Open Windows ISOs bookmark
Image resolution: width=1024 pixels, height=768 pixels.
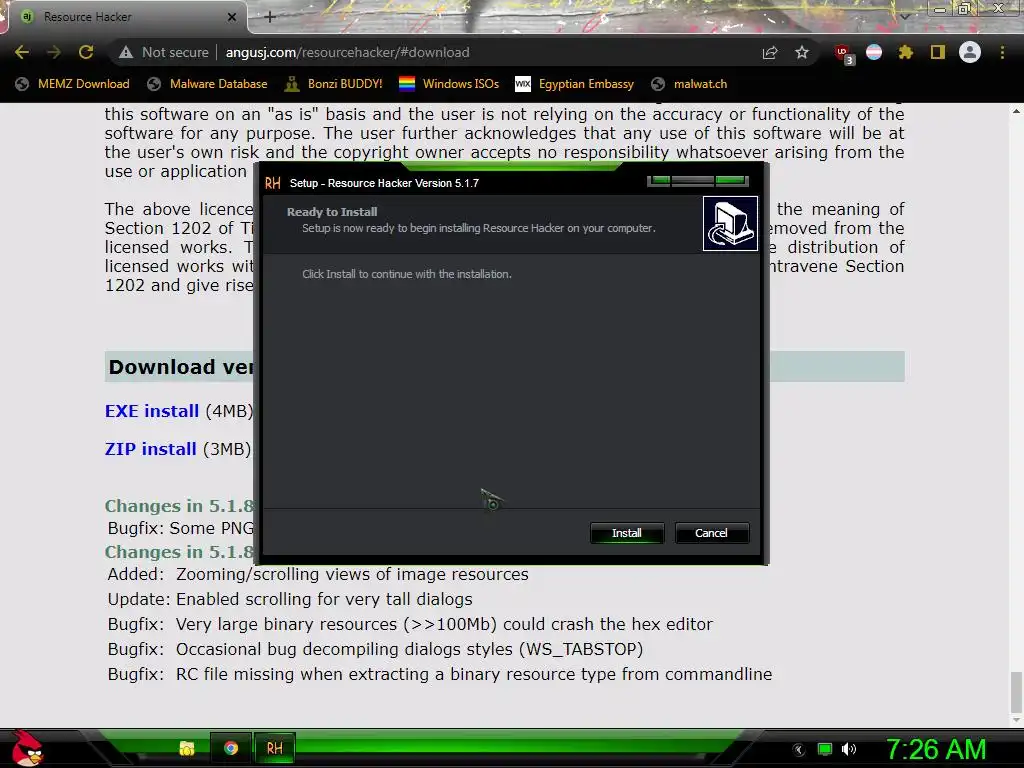pyautogui.click(x=449, y=84)
